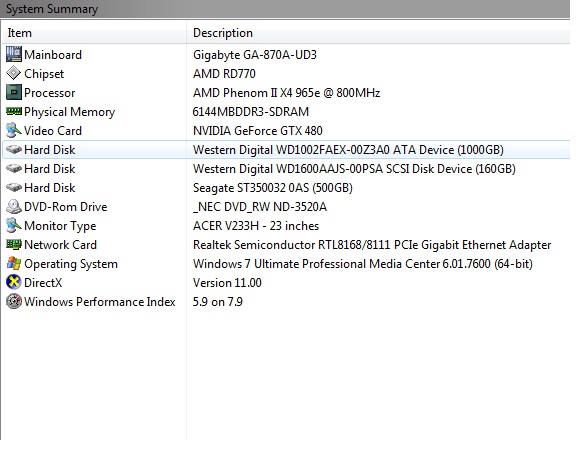Click the Realtek Semiconductor RTL8168/8111 description
Image resolution: width=588 pixels, height=461 pixels.
pos(372,245)
